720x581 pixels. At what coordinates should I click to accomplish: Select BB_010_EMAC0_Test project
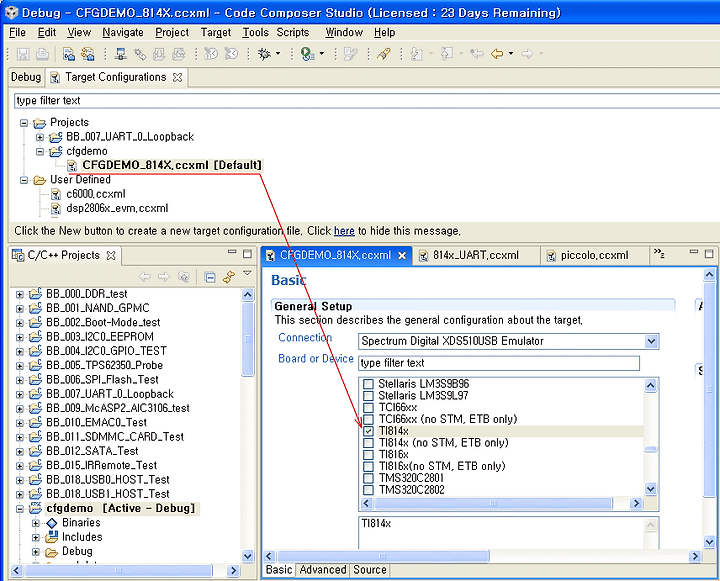(x=96, y=423)
